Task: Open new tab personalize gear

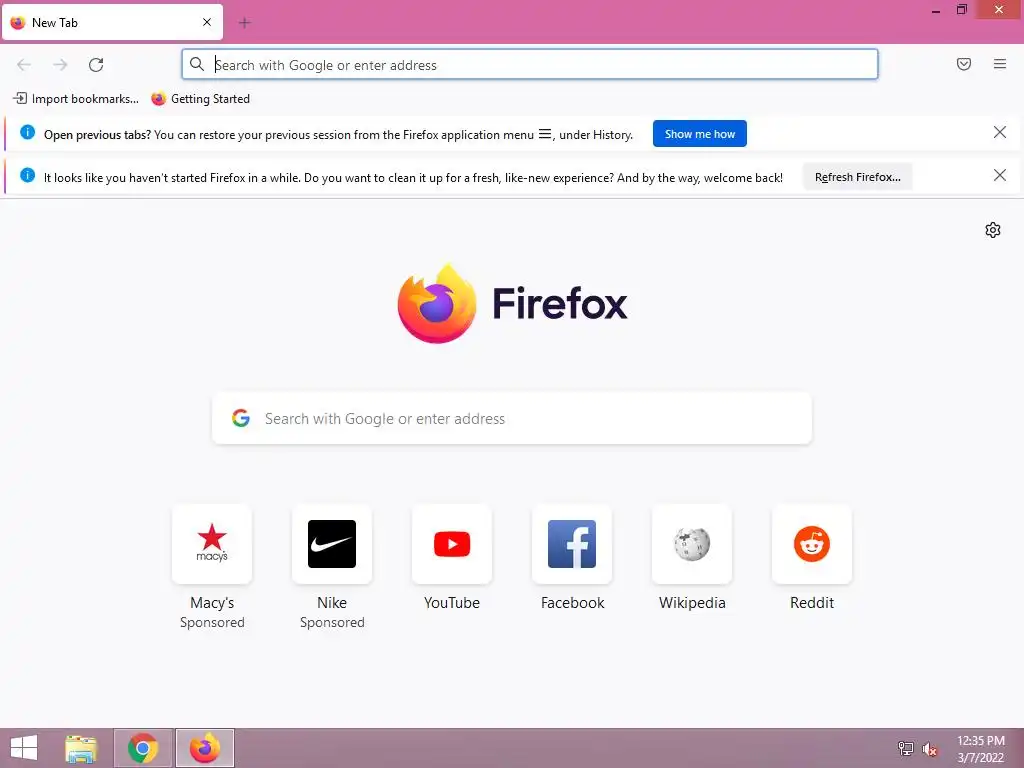Action: 993,230
